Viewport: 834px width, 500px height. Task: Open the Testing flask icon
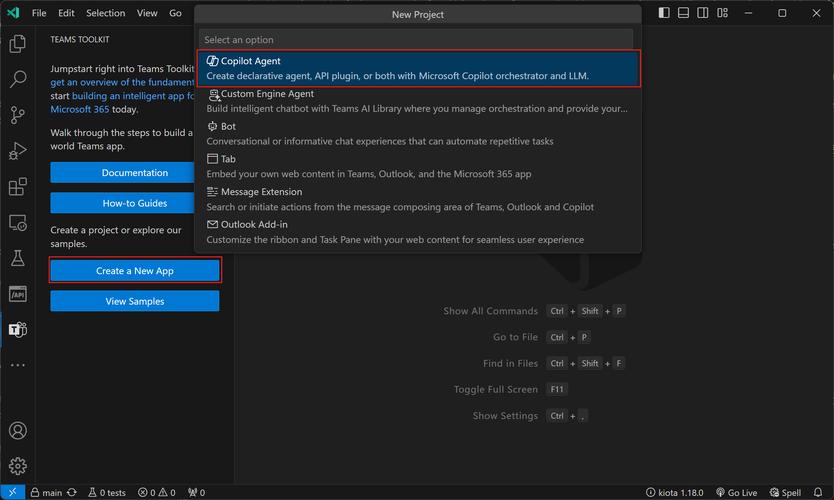click(x=17, y=258)
